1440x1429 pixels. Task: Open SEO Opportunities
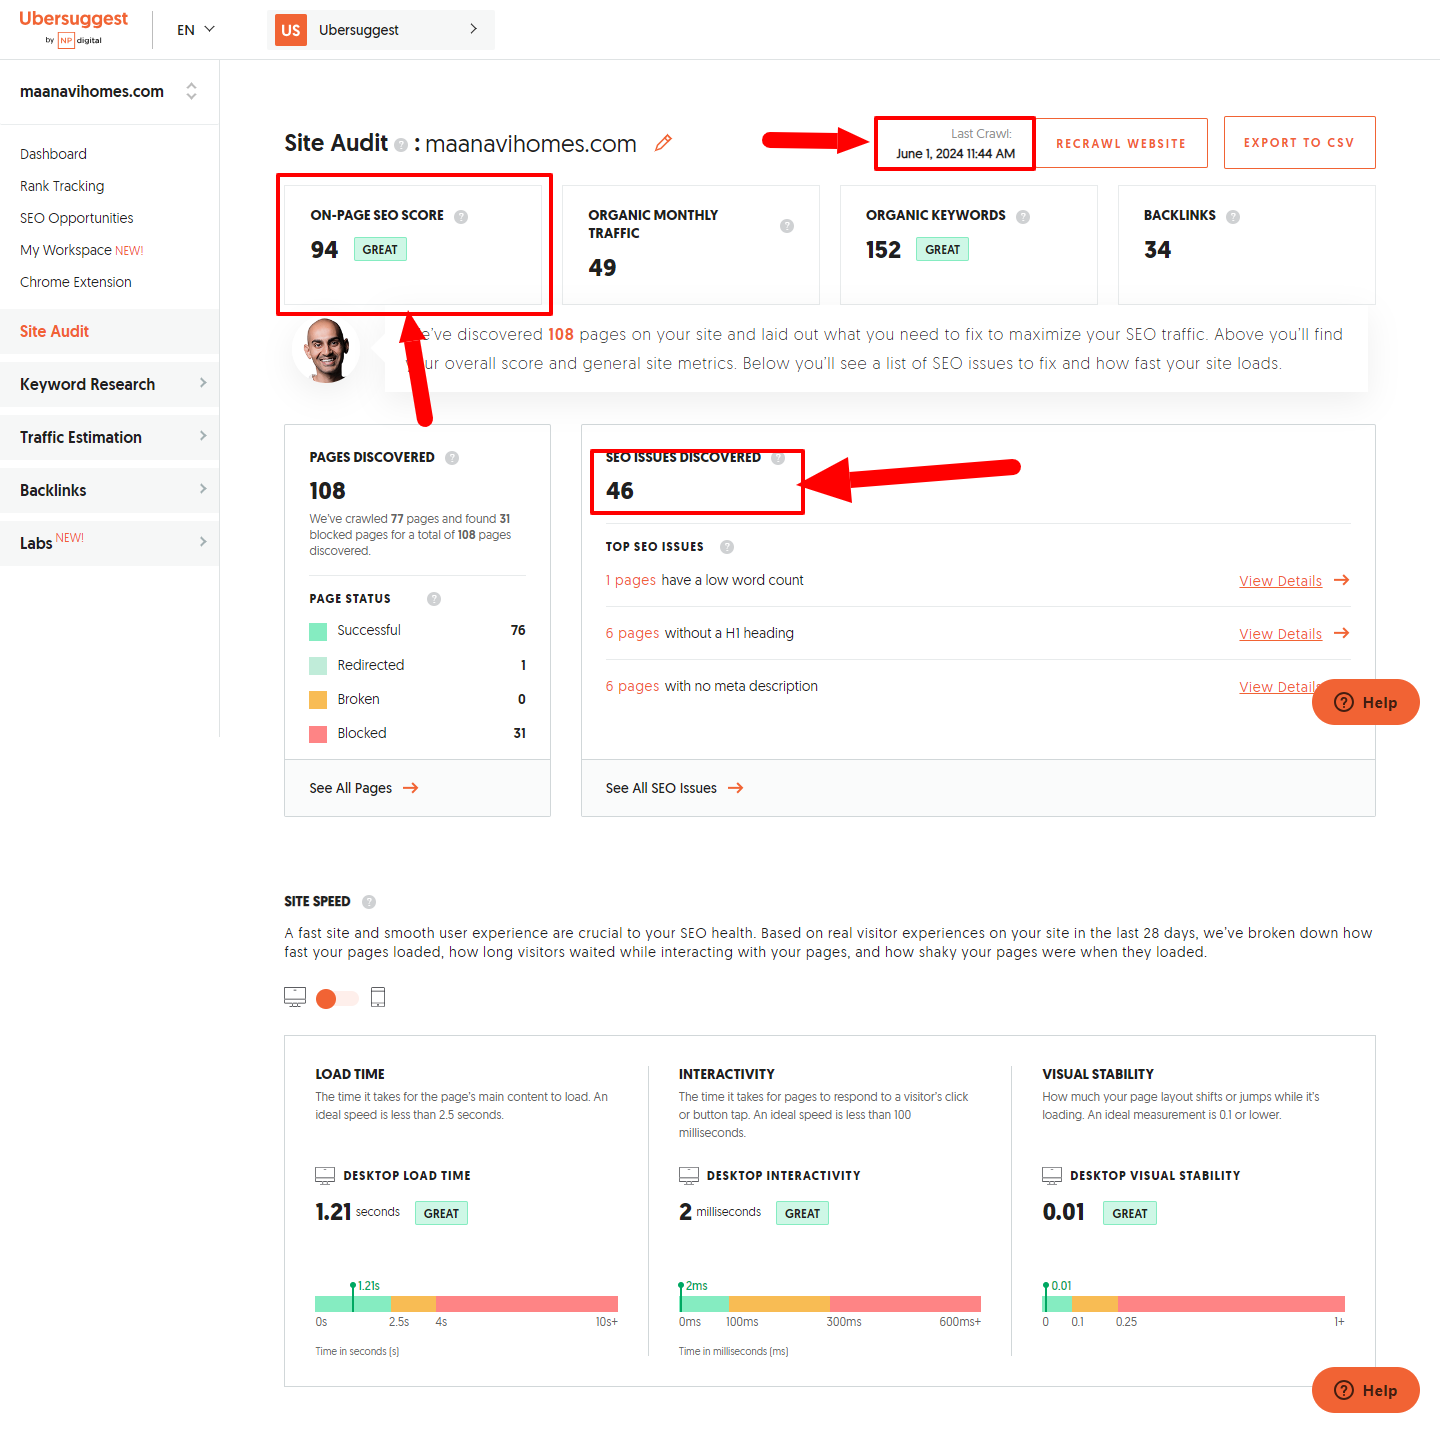[76, 218]
